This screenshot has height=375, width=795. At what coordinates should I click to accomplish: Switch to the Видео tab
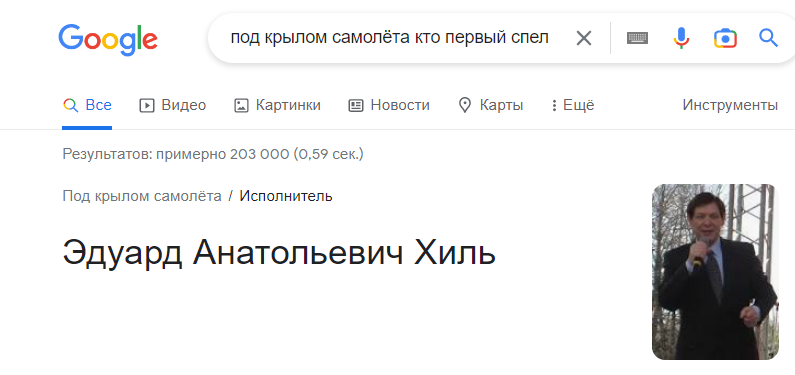(x=173, y=105)
